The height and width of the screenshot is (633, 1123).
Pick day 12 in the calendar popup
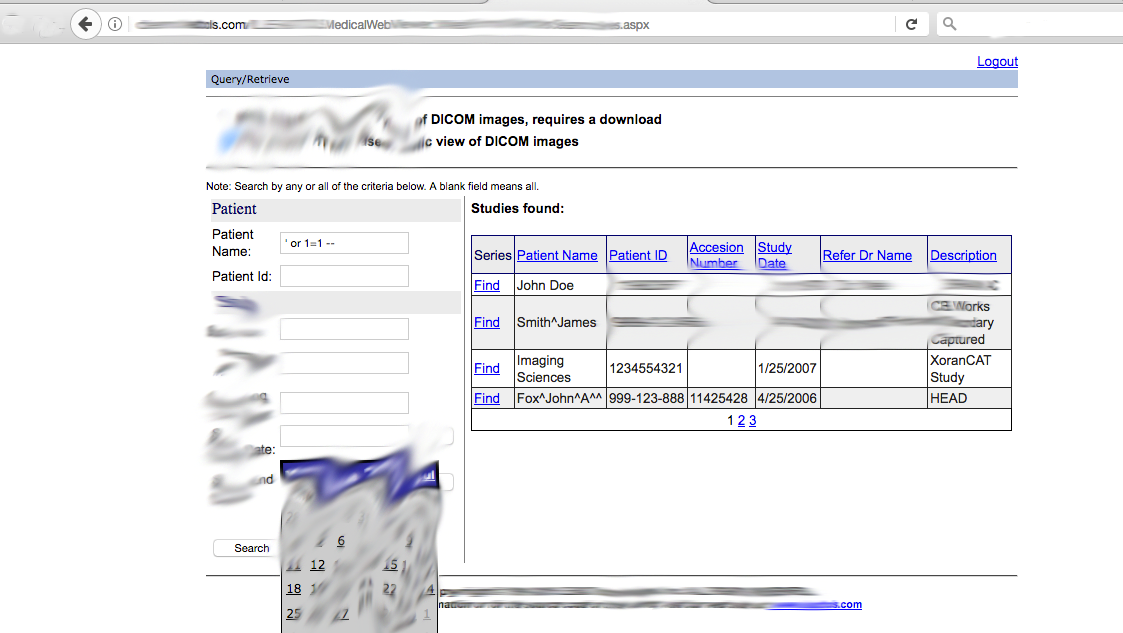point(317,565)
